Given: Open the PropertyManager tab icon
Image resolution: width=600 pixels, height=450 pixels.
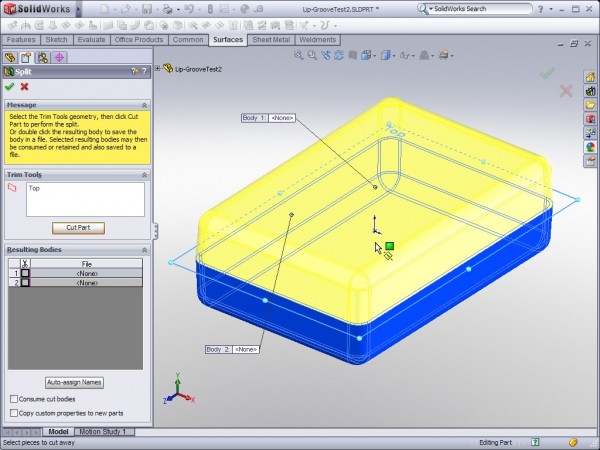Looking at the screenshot, I should click(x=26, y=57).
